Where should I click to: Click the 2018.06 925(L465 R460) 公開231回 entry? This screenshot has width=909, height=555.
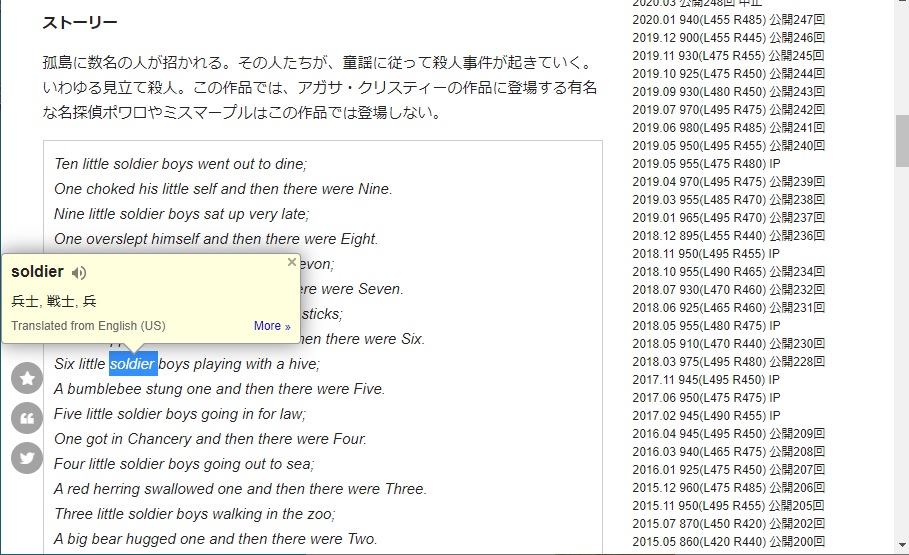click(x=728, y=307)
